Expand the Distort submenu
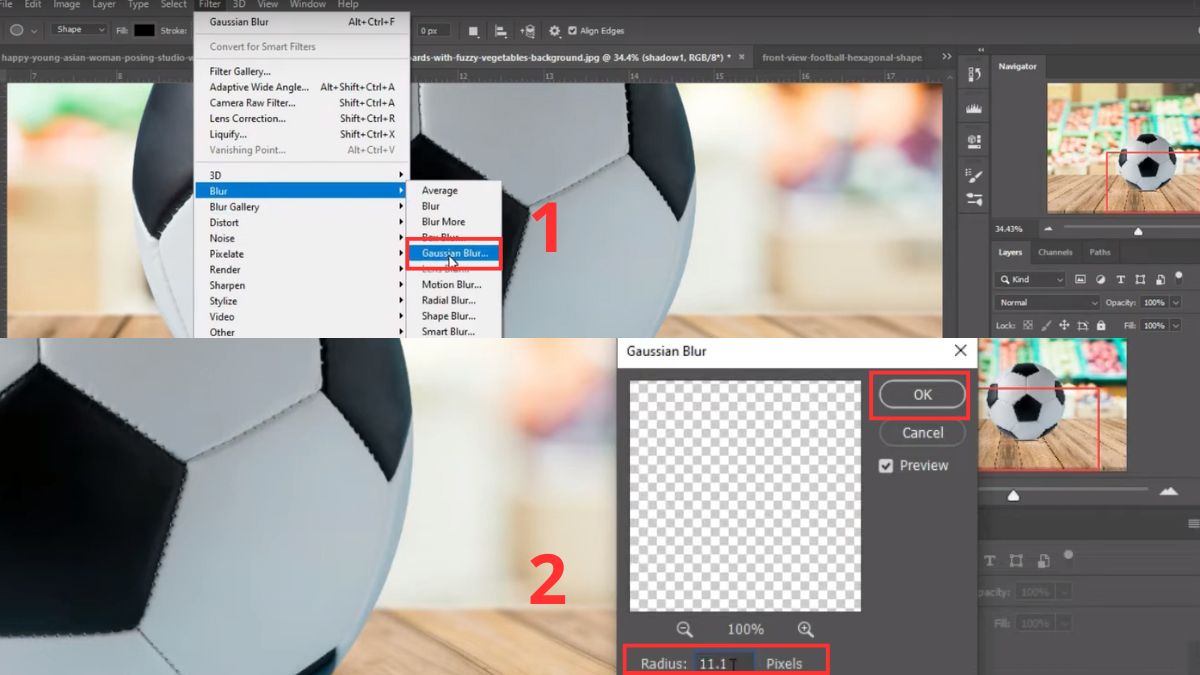Image resolution: width=1200 pixels, height=675 pixels. click(x=301, y=222)
